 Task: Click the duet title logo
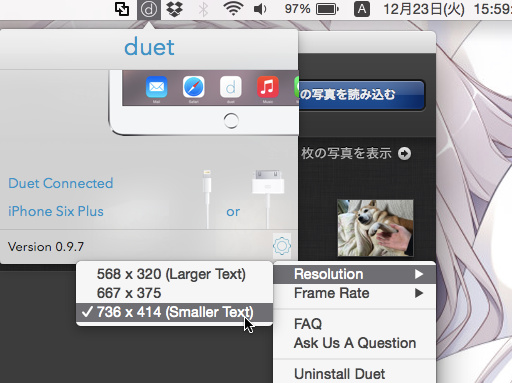click(x=149, y=47)
